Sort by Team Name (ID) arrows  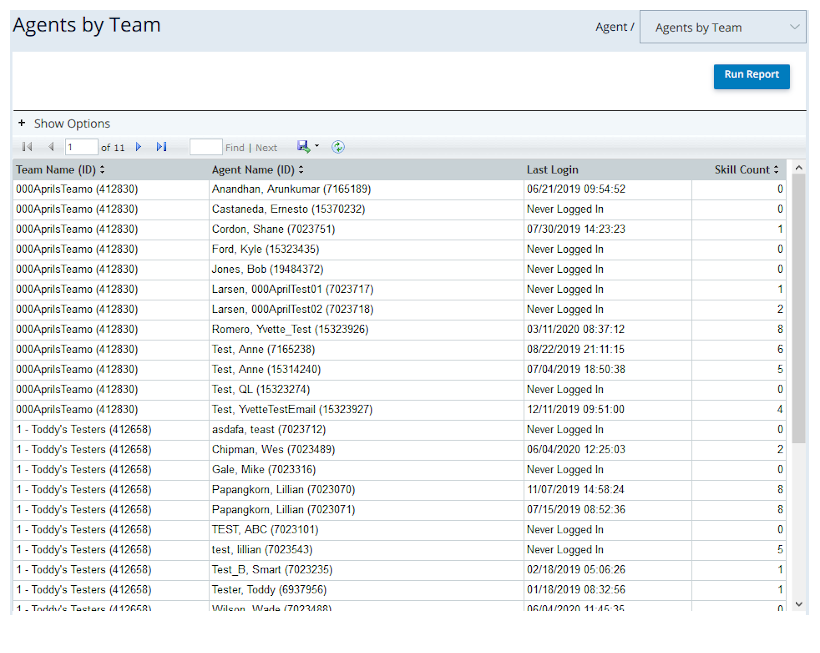click(102, 169)
